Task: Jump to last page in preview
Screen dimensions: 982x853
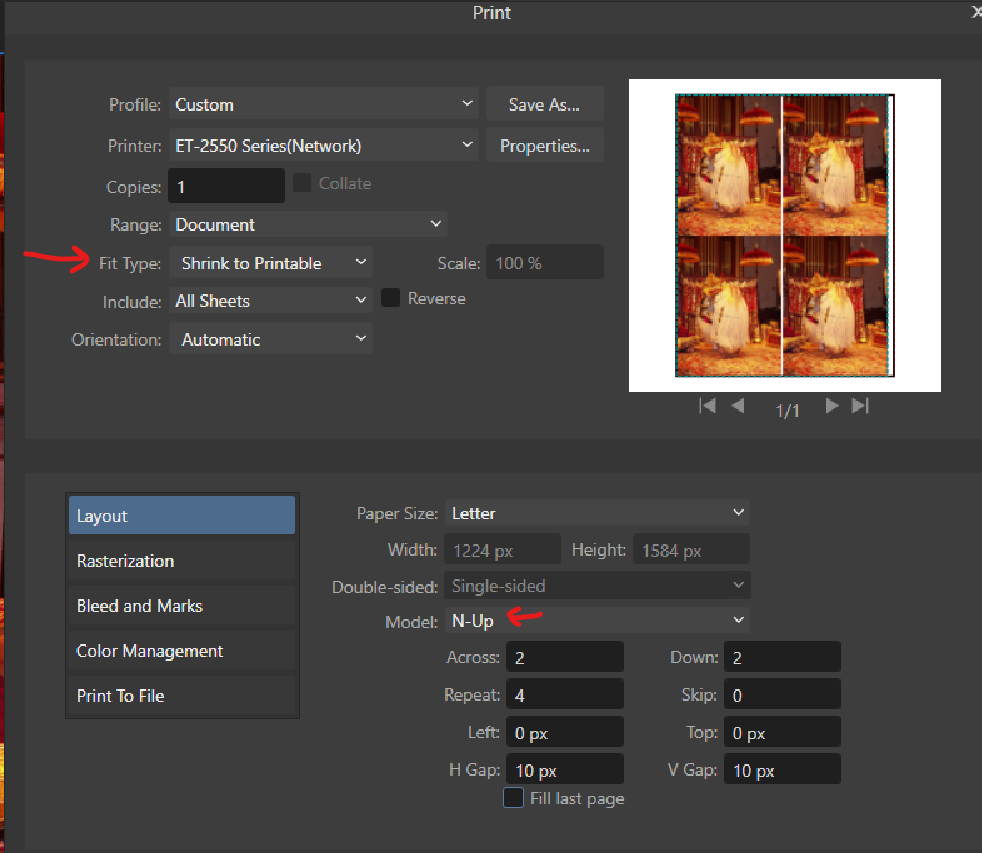Action: pyautogui.click(x=860, y=406)
